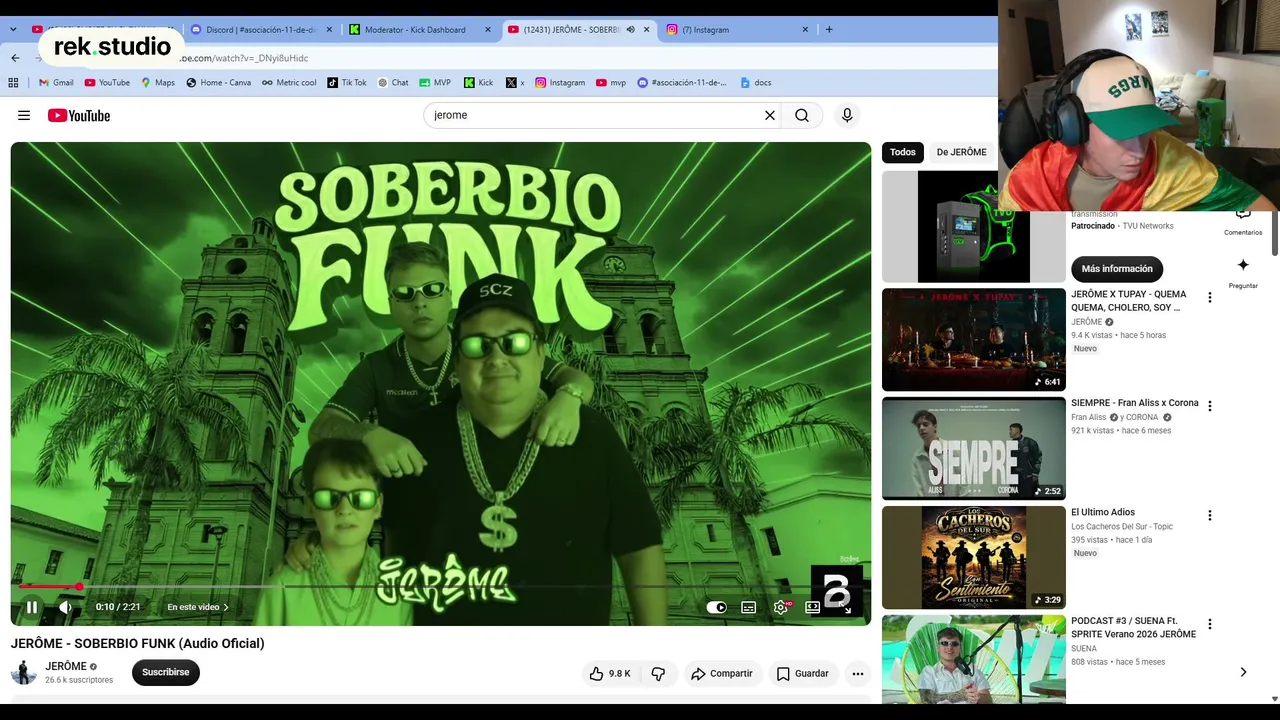Viewport: 1280px width, 720px height.
Task: Close the Discord browser tab
Action: tap(329, 30)
